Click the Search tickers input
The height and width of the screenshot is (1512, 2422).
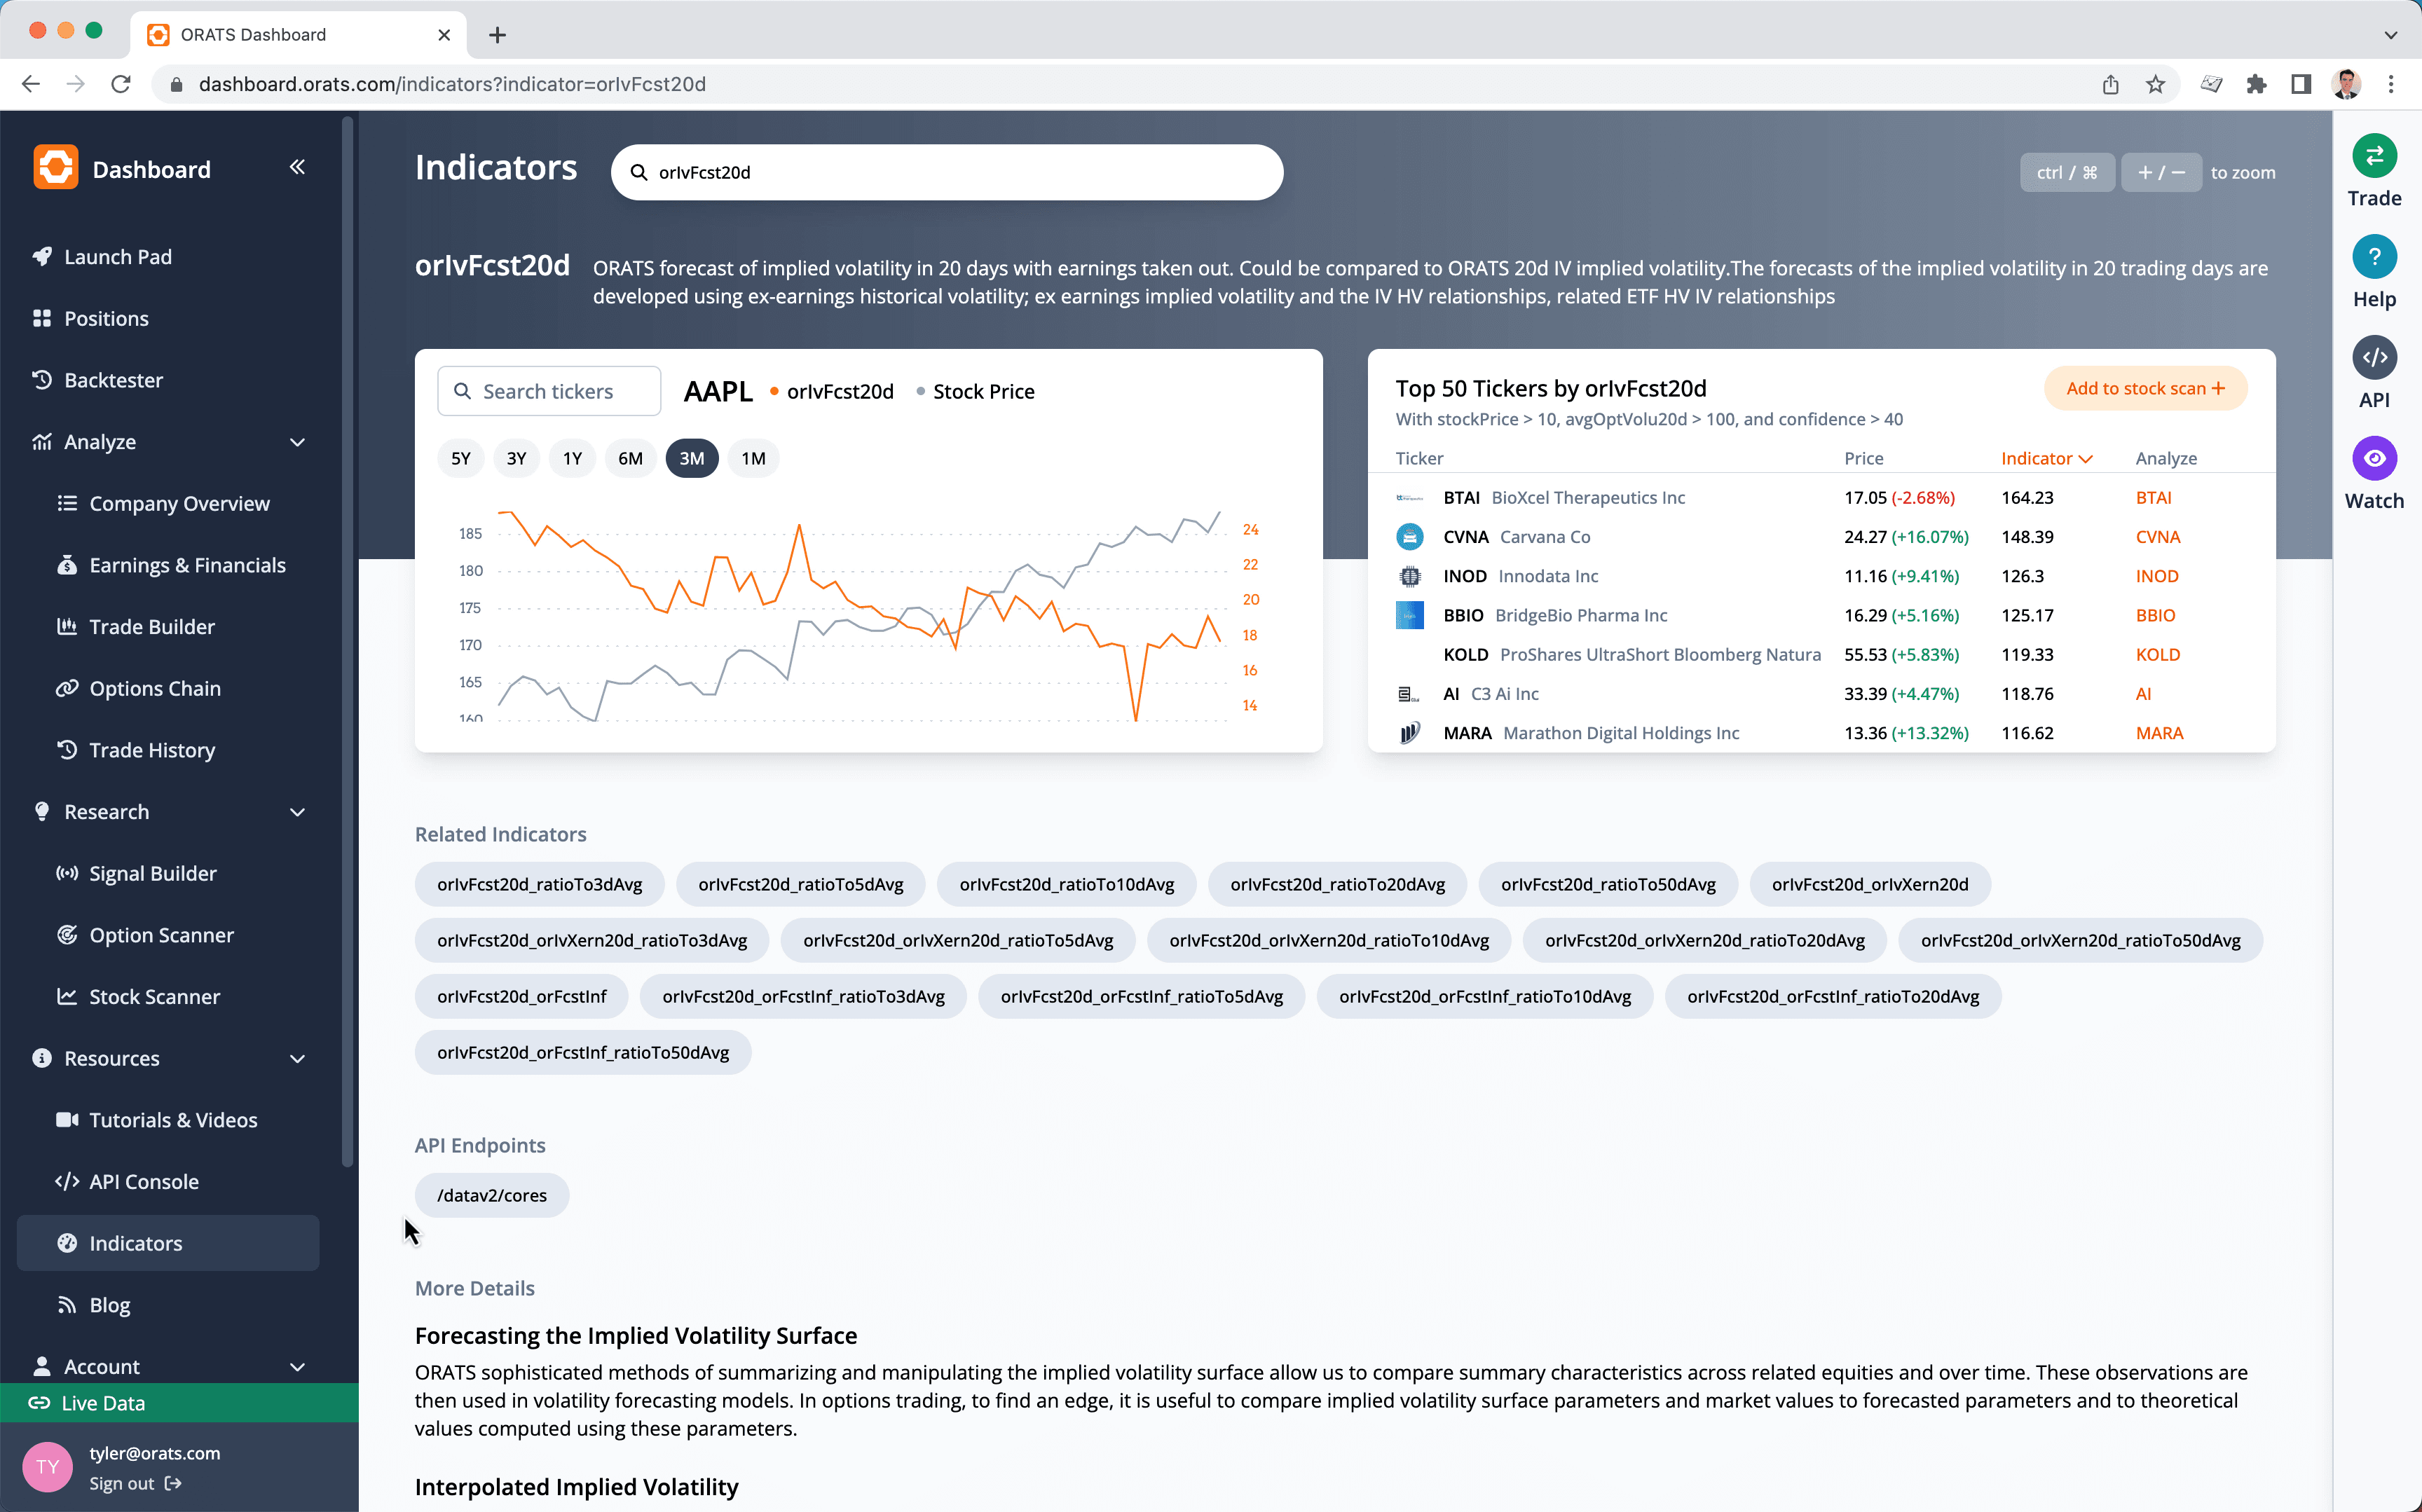coord(549,391)
